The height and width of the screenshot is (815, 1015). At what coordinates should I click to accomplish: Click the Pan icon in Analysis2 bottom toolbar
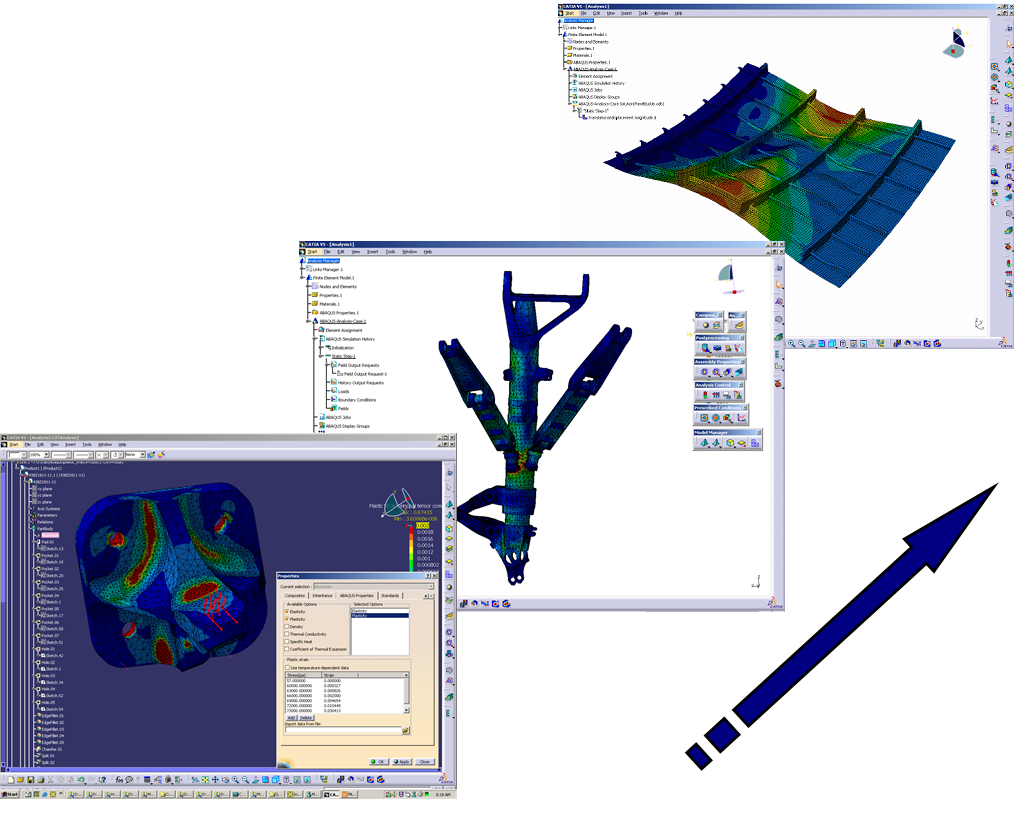pos(215,780)
